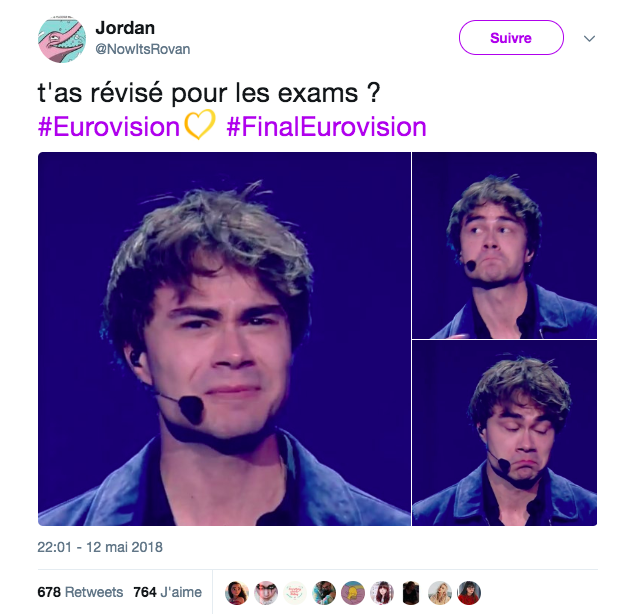Open the yellow cartoon character liker avatar

353,593
